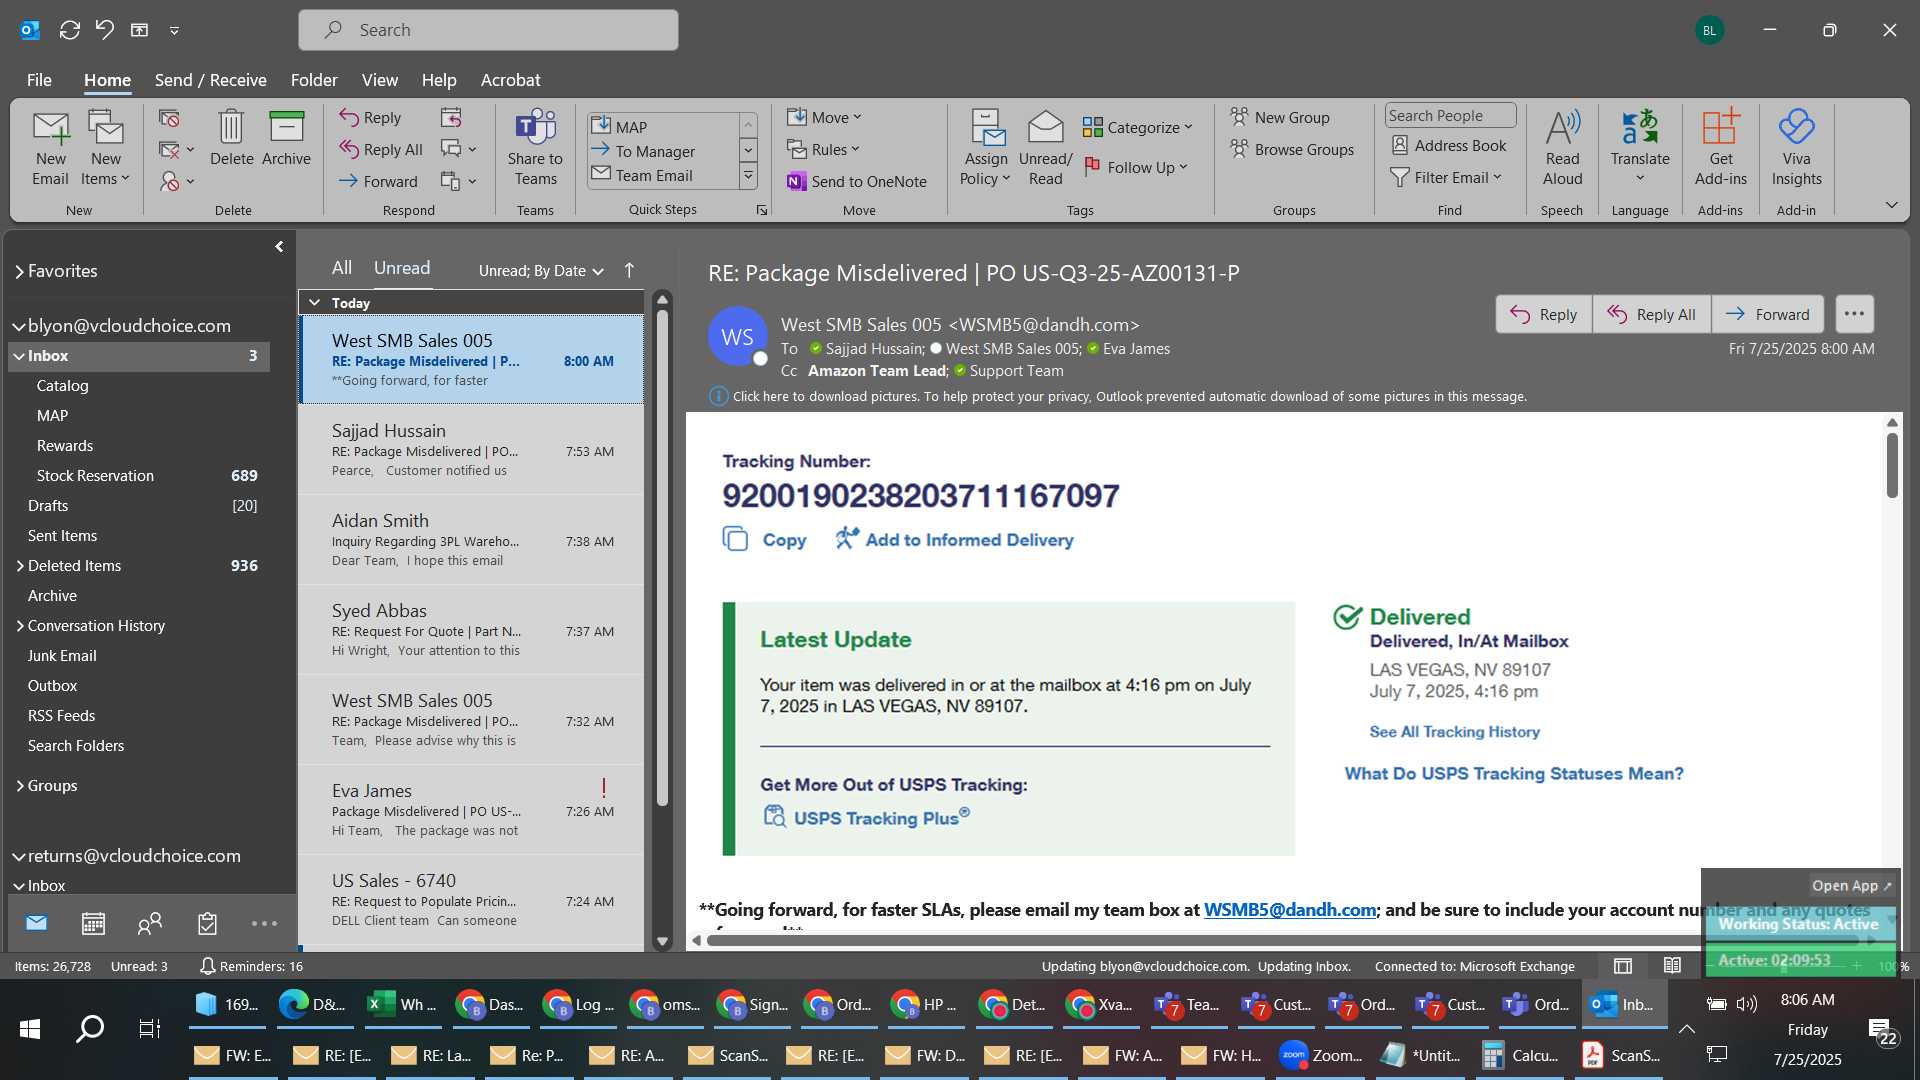The image size is (1920, 1080).
Task: Click the top Search box
Action: click(x=488, y=30)
